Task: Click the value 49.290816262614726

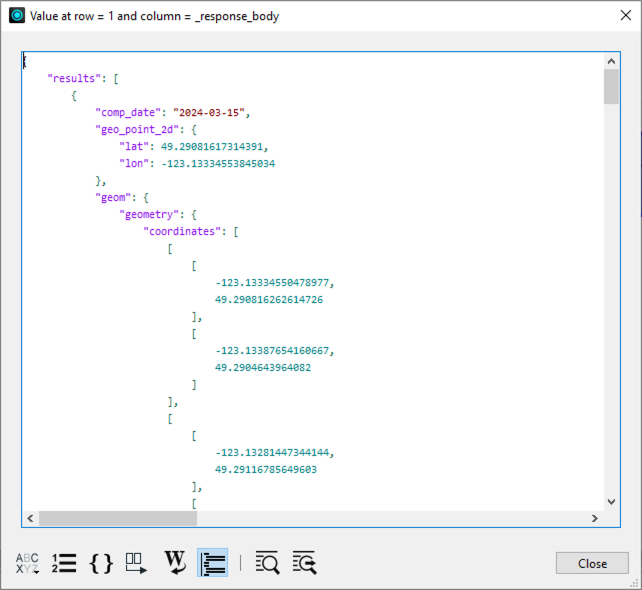Action: pos(269,300)
